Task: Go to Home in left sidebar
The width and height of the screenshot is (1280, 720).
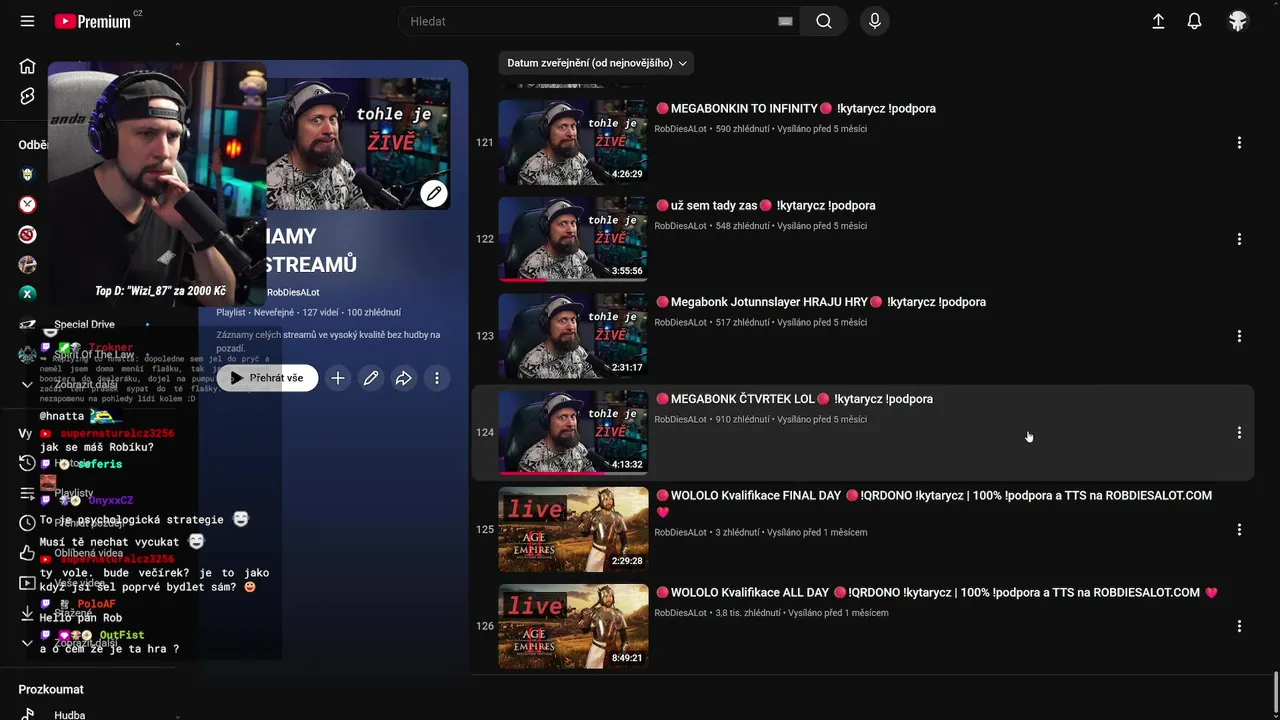Action: pyautogui.click(x=27, y=66)
